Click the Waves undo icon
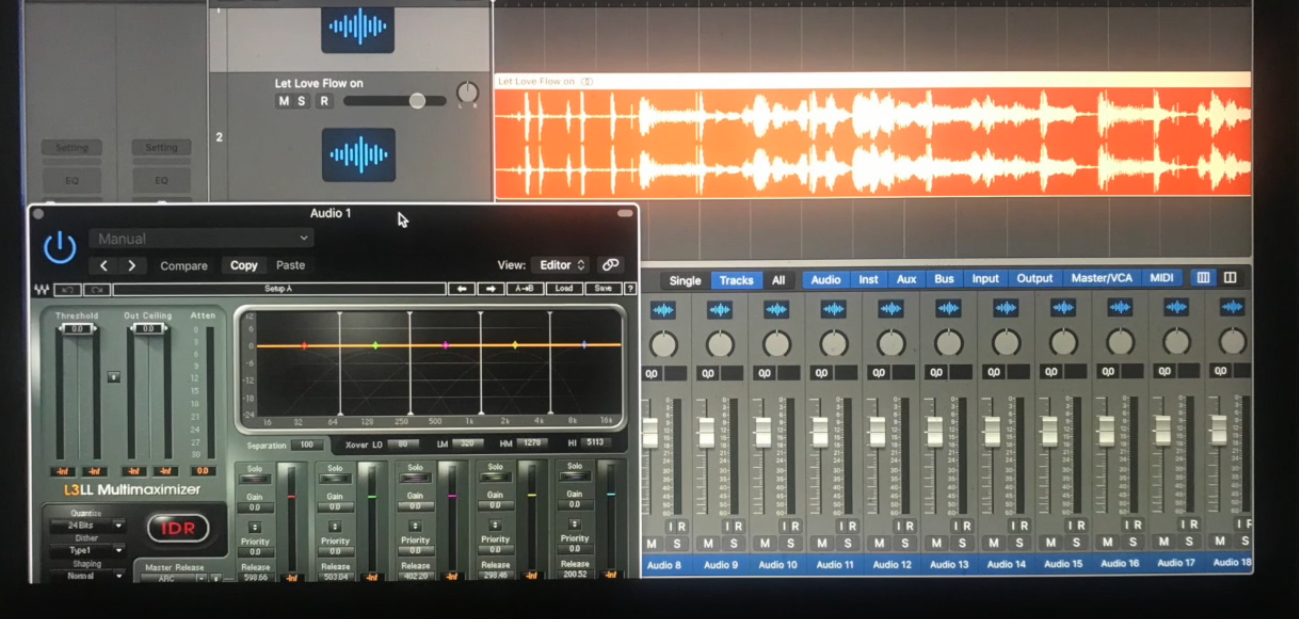Screen dimensions: 1299x619 pos(68,289)
